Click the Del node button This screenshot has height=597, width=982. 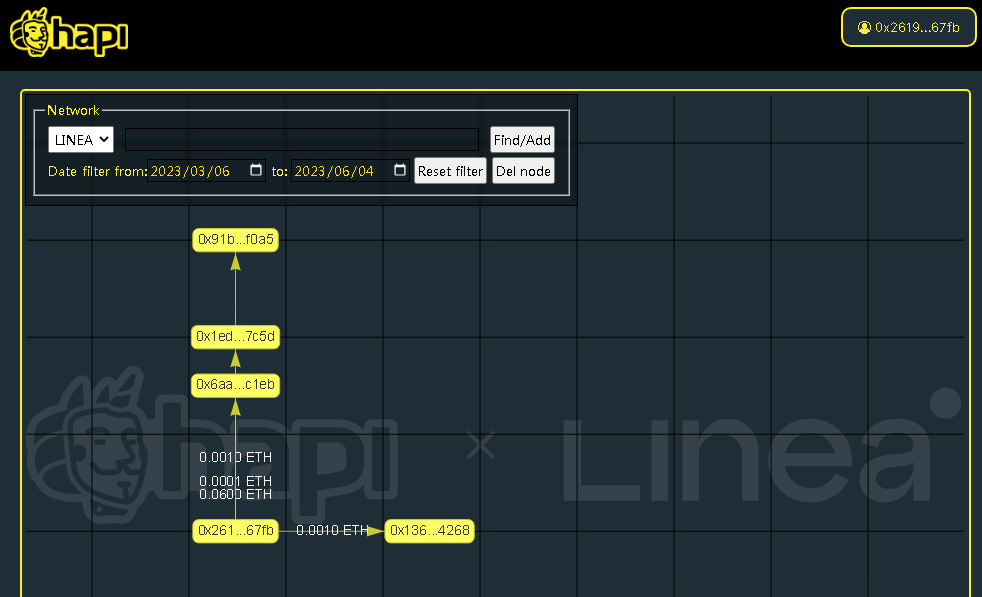click(523, 170)
